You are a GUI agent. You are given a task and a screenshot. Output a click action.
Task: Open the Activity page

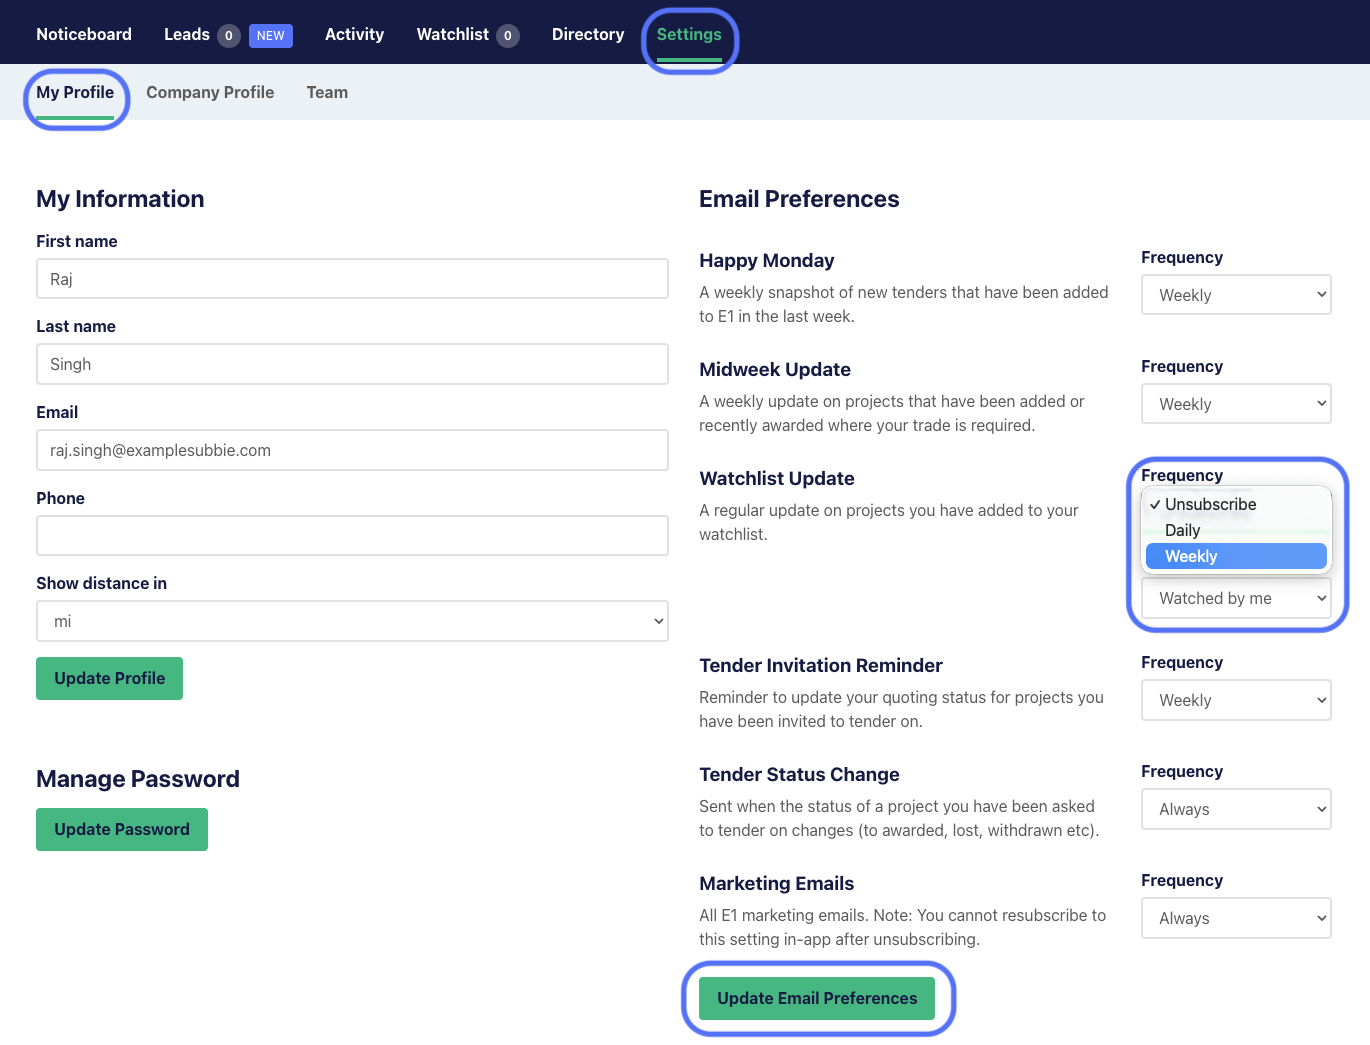(354, 34)
